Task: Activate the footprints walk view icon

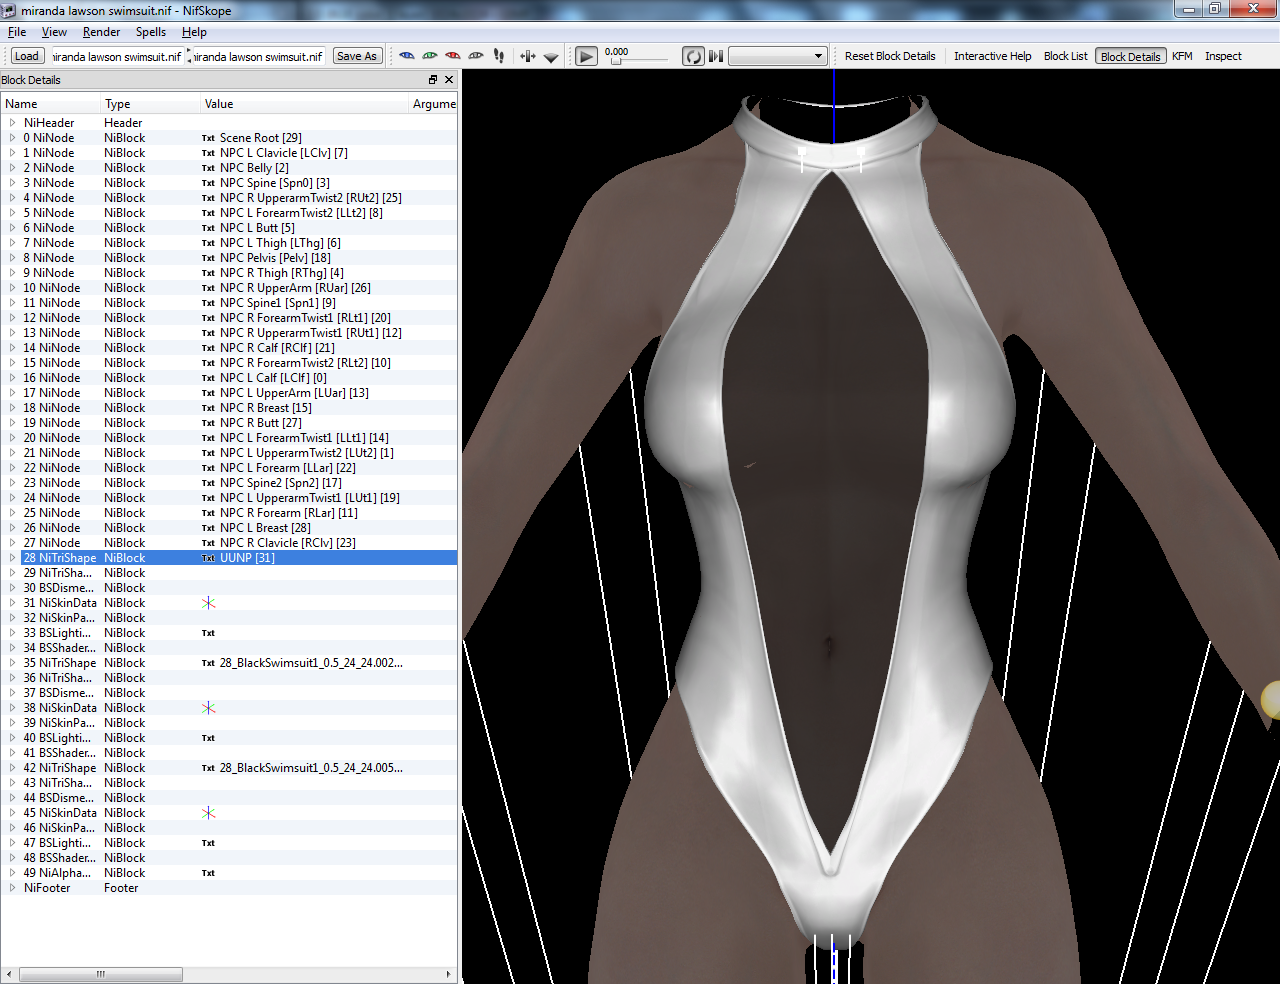Action: click(499, 56)
